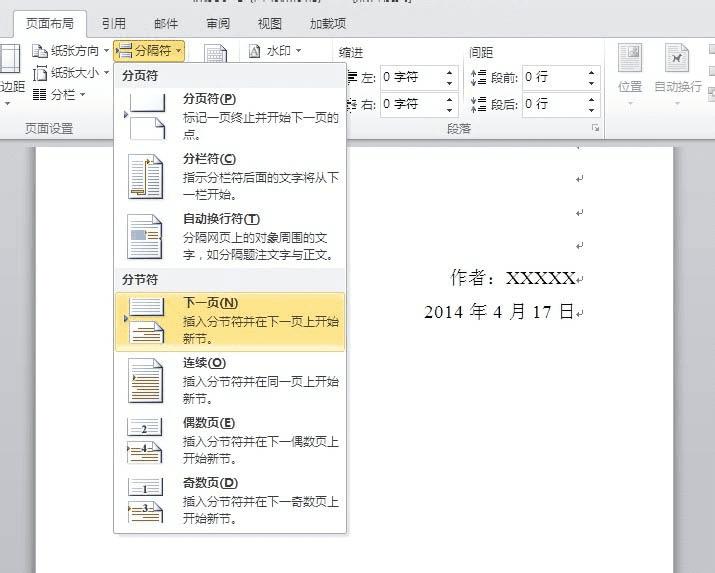
Task: Click the 位置 position button
Action: [630, 74]
